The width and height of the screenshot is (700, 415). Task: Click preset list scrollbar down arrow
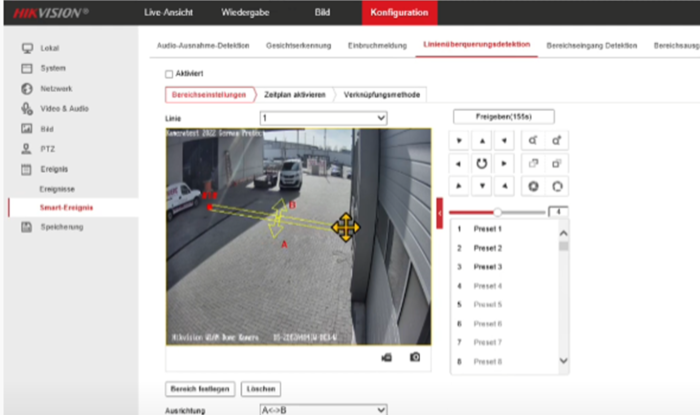563,361
